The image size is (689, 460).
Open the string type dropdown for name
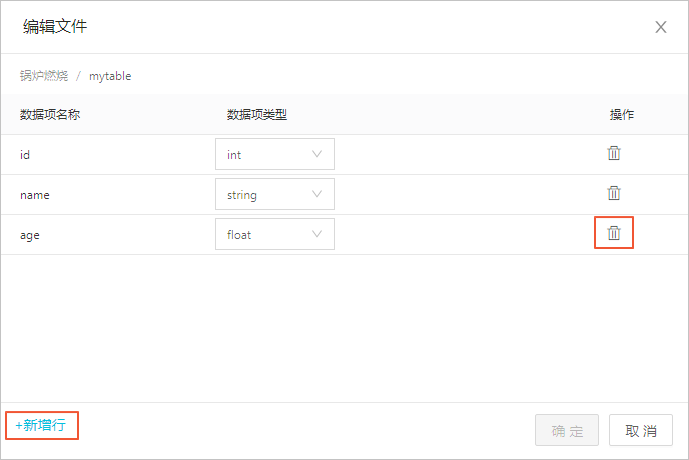(275, 194)
